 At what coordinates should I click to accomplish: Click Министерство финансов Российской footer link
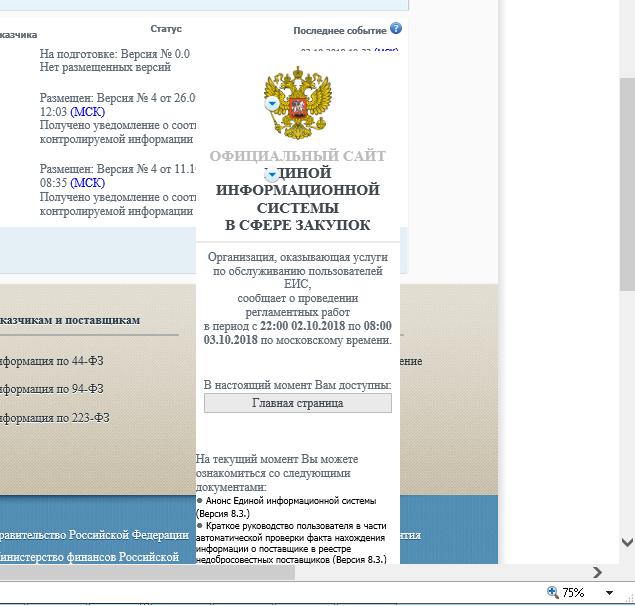(90, 556)
